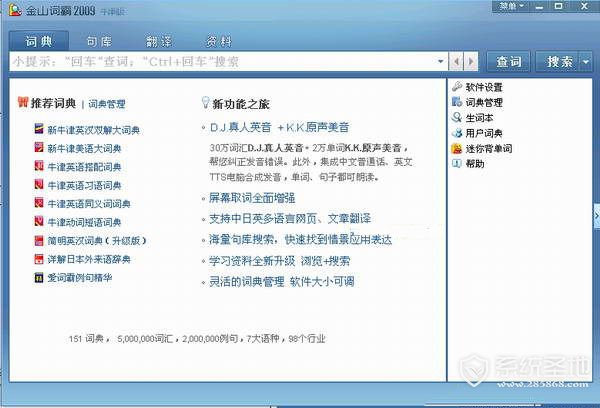Collapse side panel with right-edge arrow
Image resolution: width=600 pixels, height=408 pixels.
(x=597, y=216)
